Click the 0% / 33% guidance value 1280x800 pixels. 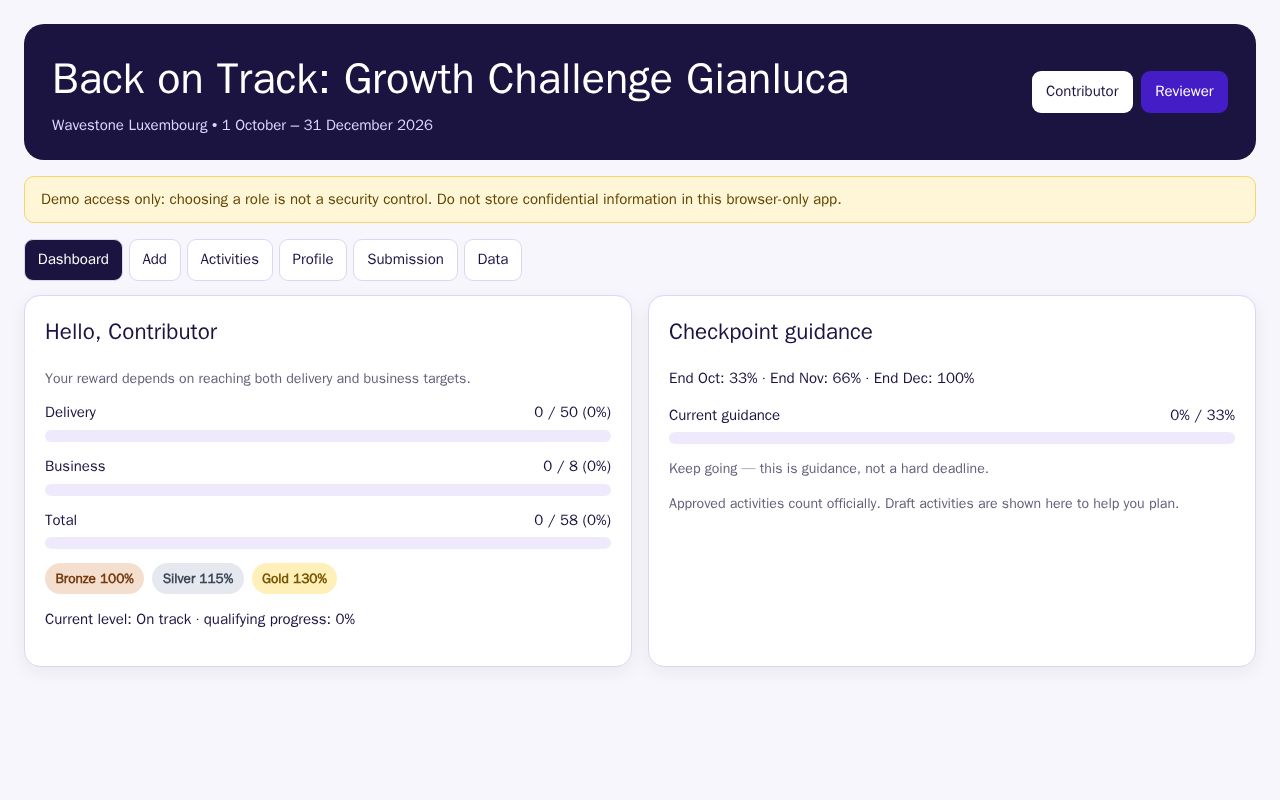pyautogui.click(x=1202, y=416)
